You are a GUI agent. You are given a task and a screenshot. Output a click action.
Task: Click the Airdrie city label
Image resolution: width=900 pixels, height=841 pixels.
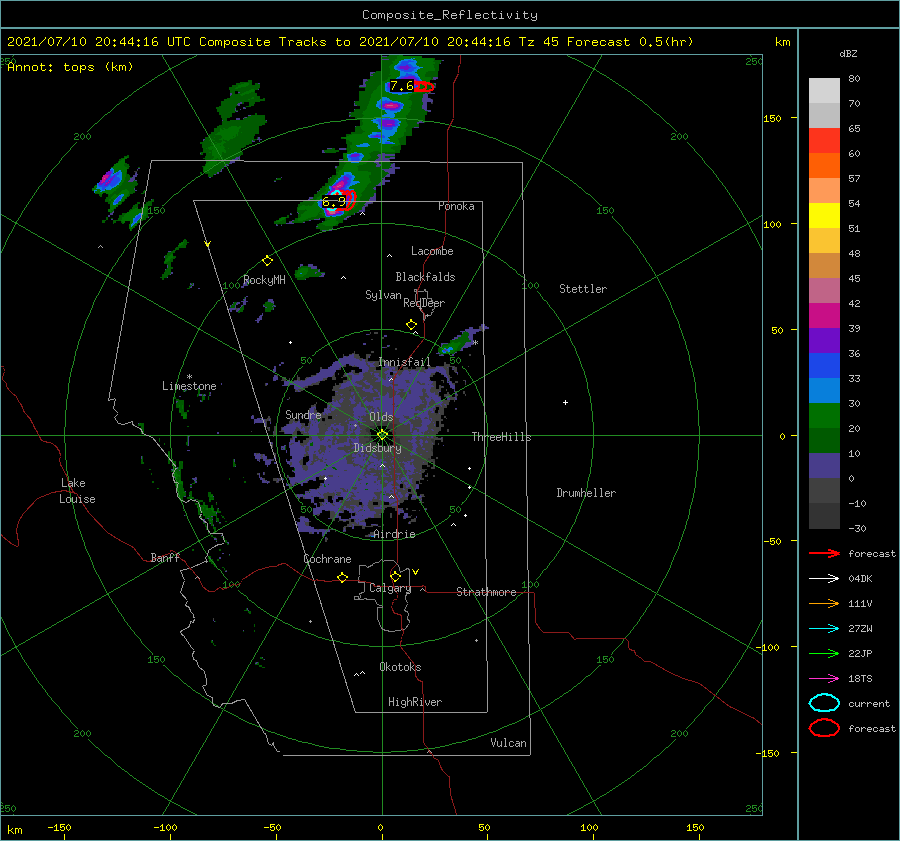pos(394,534)
